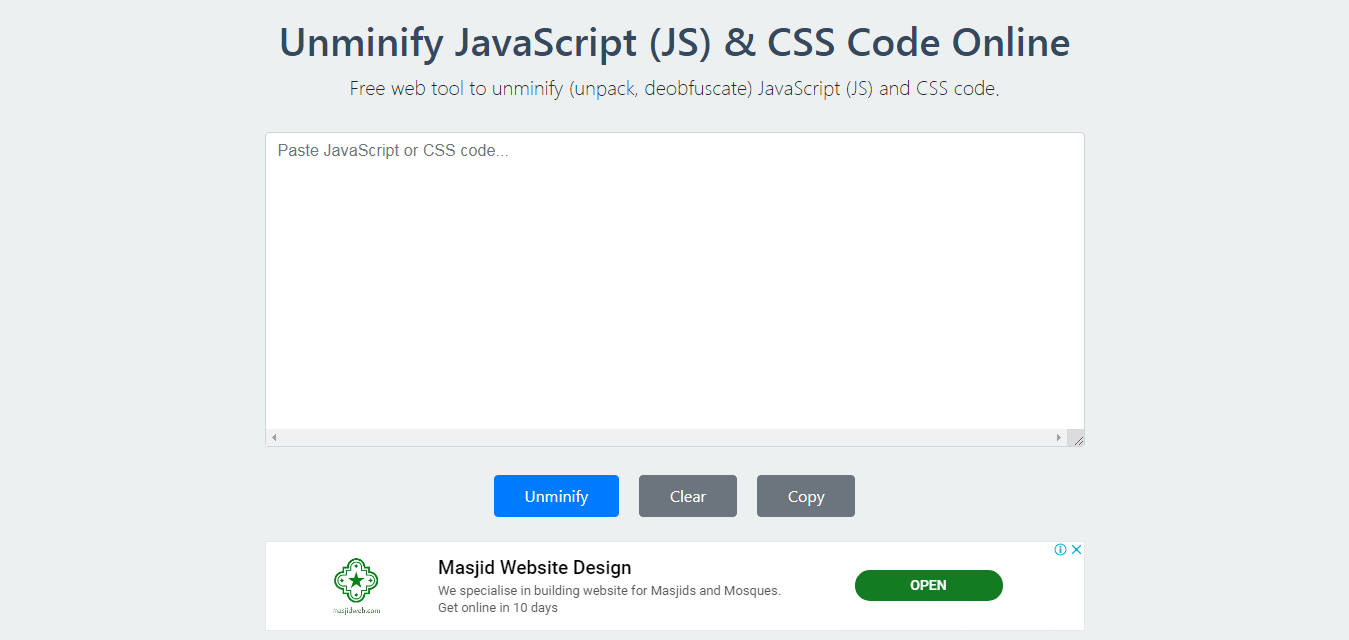Open the advertised Masjid website via OPEN
The width and height of the screenshot is (1349, 640).
click(928, 585)
